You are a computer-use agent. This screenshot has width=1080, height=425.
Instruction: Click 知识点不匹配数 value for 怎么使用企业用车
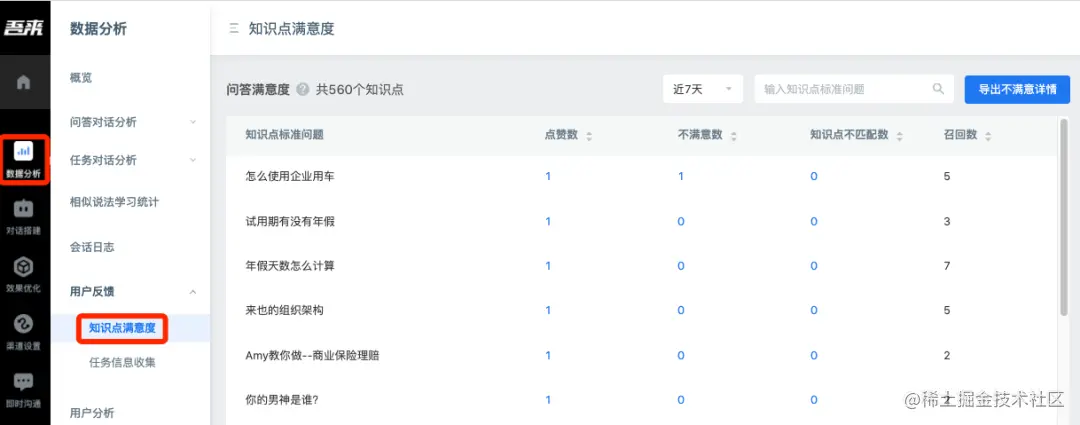(813, 176)
